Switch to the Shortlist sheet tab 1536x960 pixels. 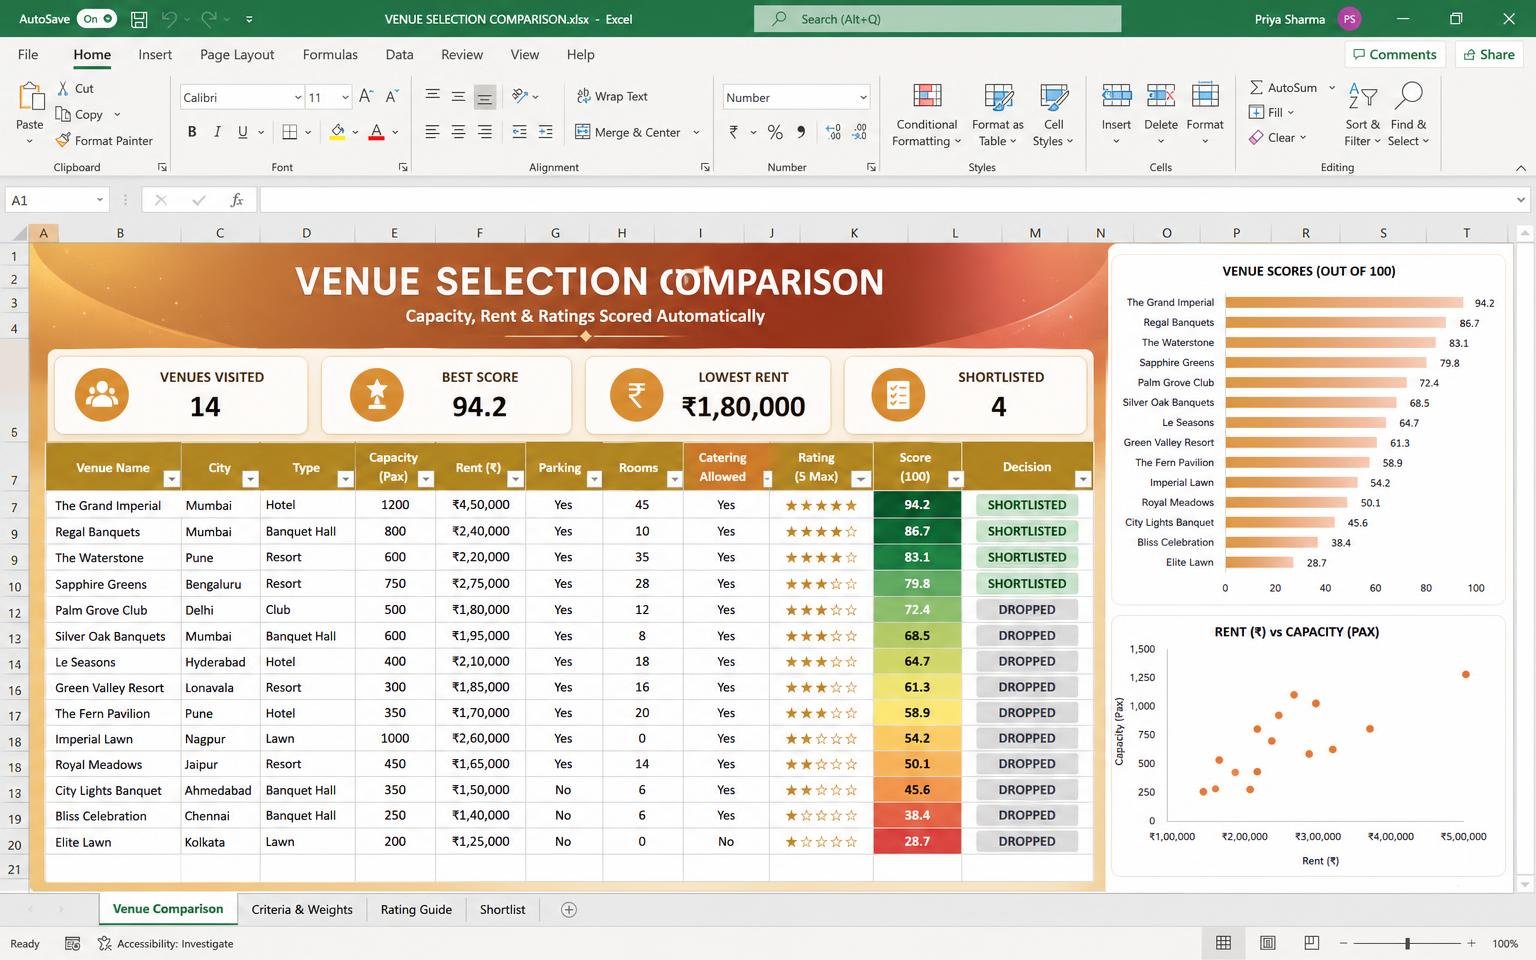(x=502, y=909)
